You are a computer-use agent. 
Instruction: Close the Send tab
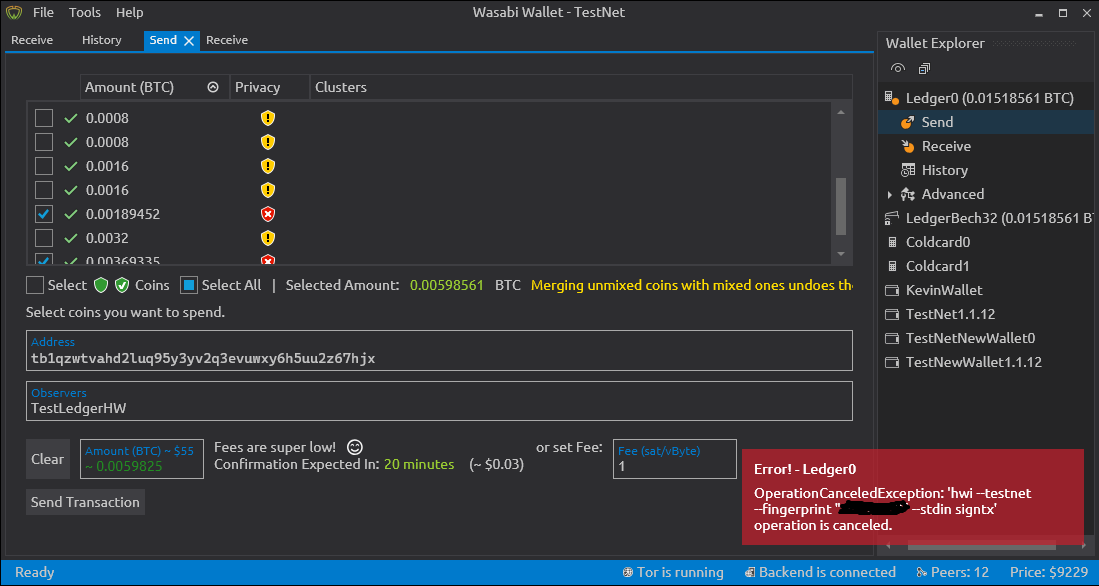(x=189, y=41)
